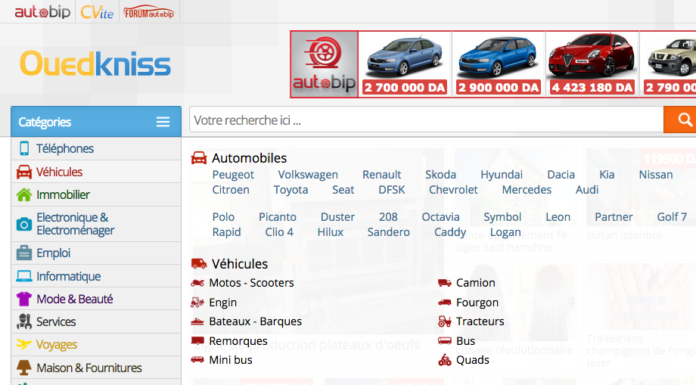
Task: Click the trailer icon for Remorques
Action: [197, 341]
